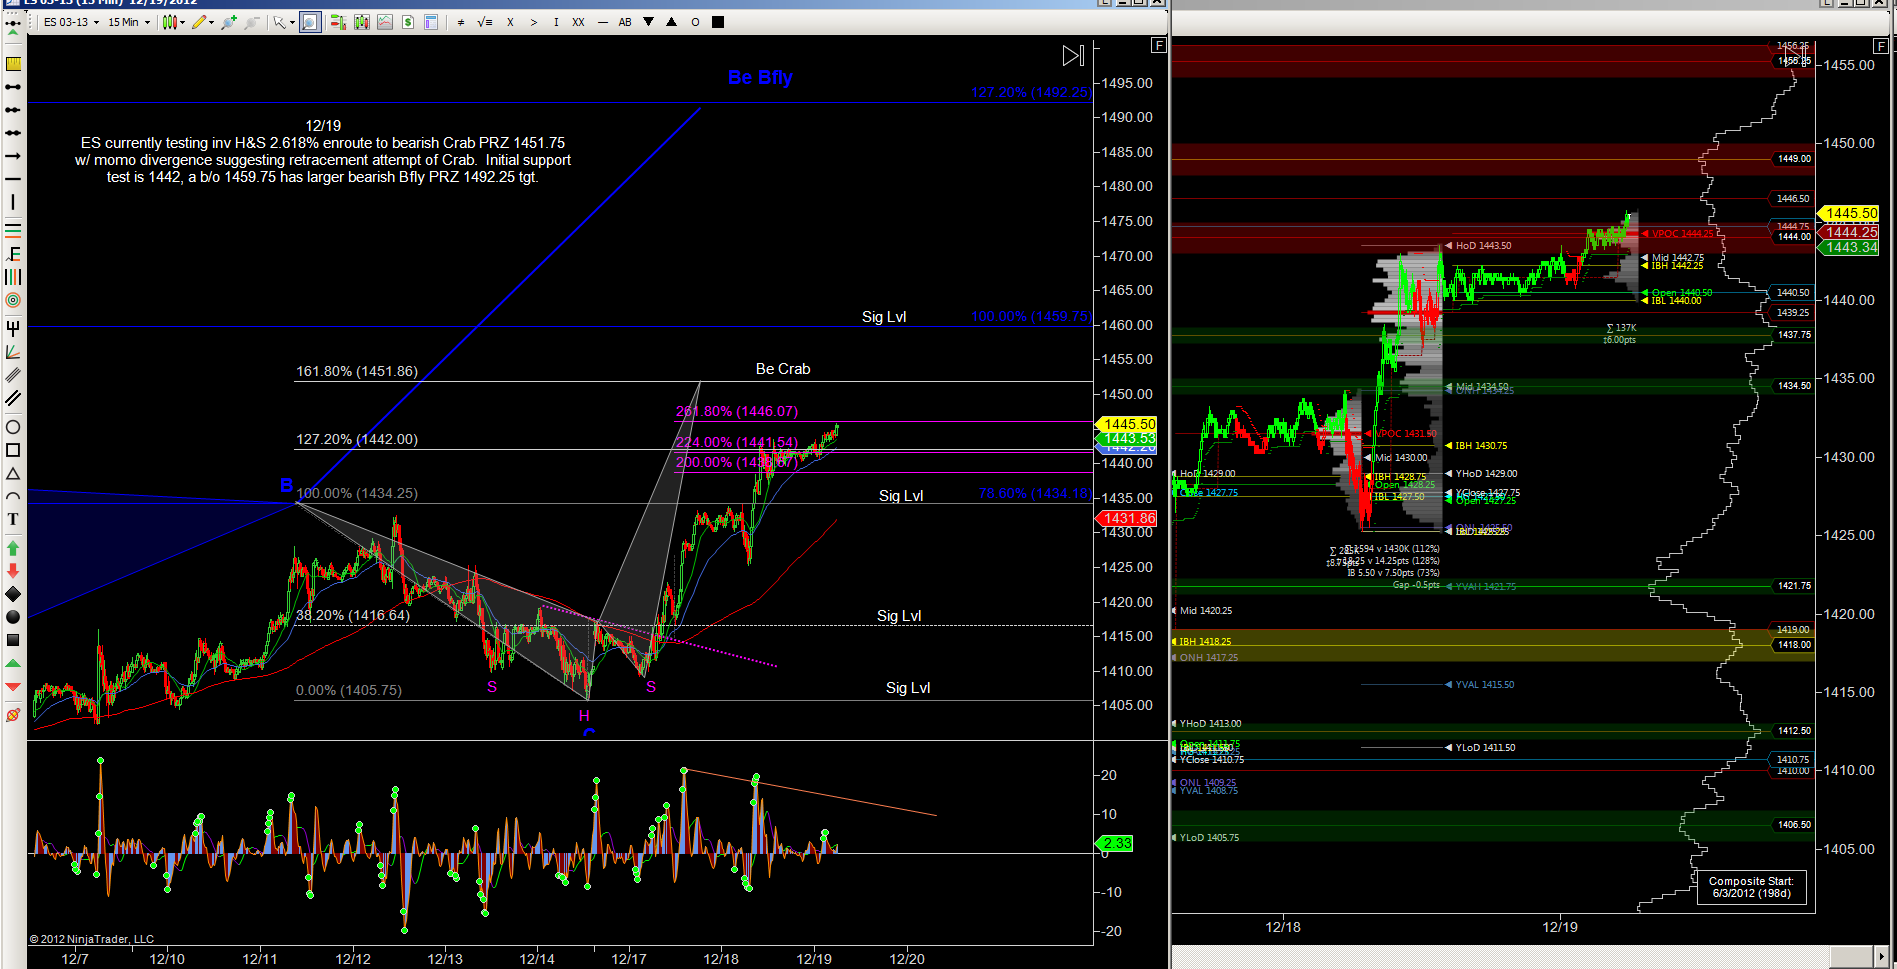The image size is (1897, 969).
Task: Open the ES 03-13 instrument dropdown
Action: (71, 22)
